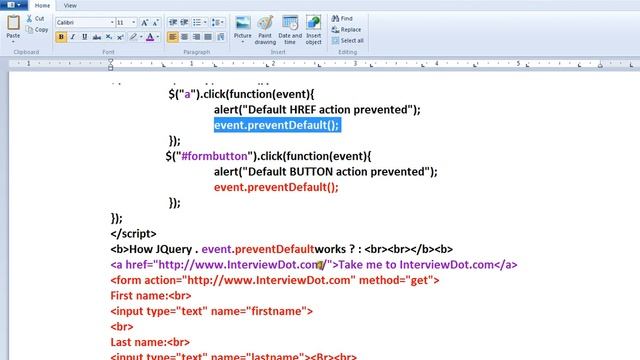Open the font size dropdown

click(133, 22)
